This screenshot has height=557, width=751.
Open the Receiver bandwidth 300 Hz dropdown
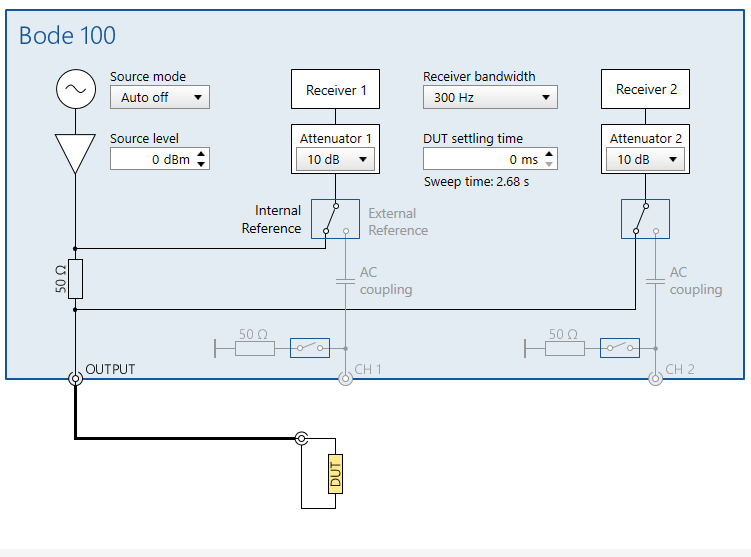490,97
